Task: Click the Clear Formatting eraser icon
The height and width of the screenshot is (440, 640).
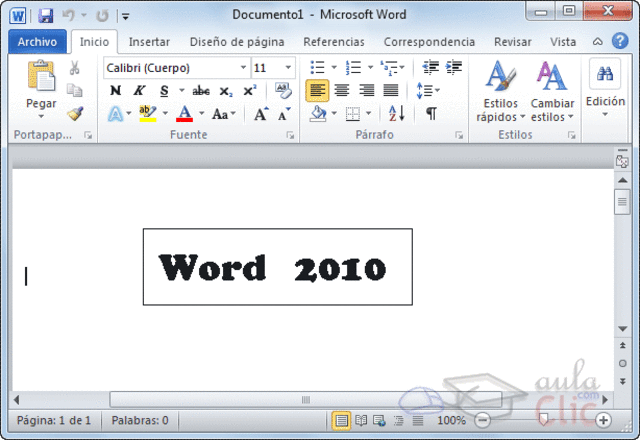Action: [283, 91]
